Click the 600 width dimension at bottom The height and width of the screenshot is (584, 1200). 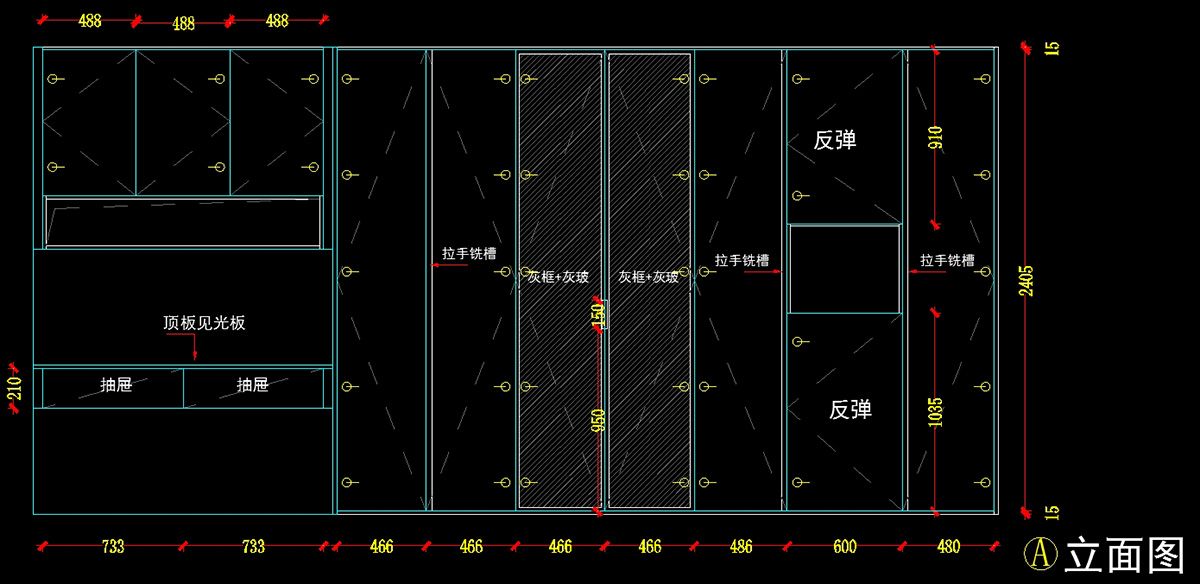click(x=845, y=547)
